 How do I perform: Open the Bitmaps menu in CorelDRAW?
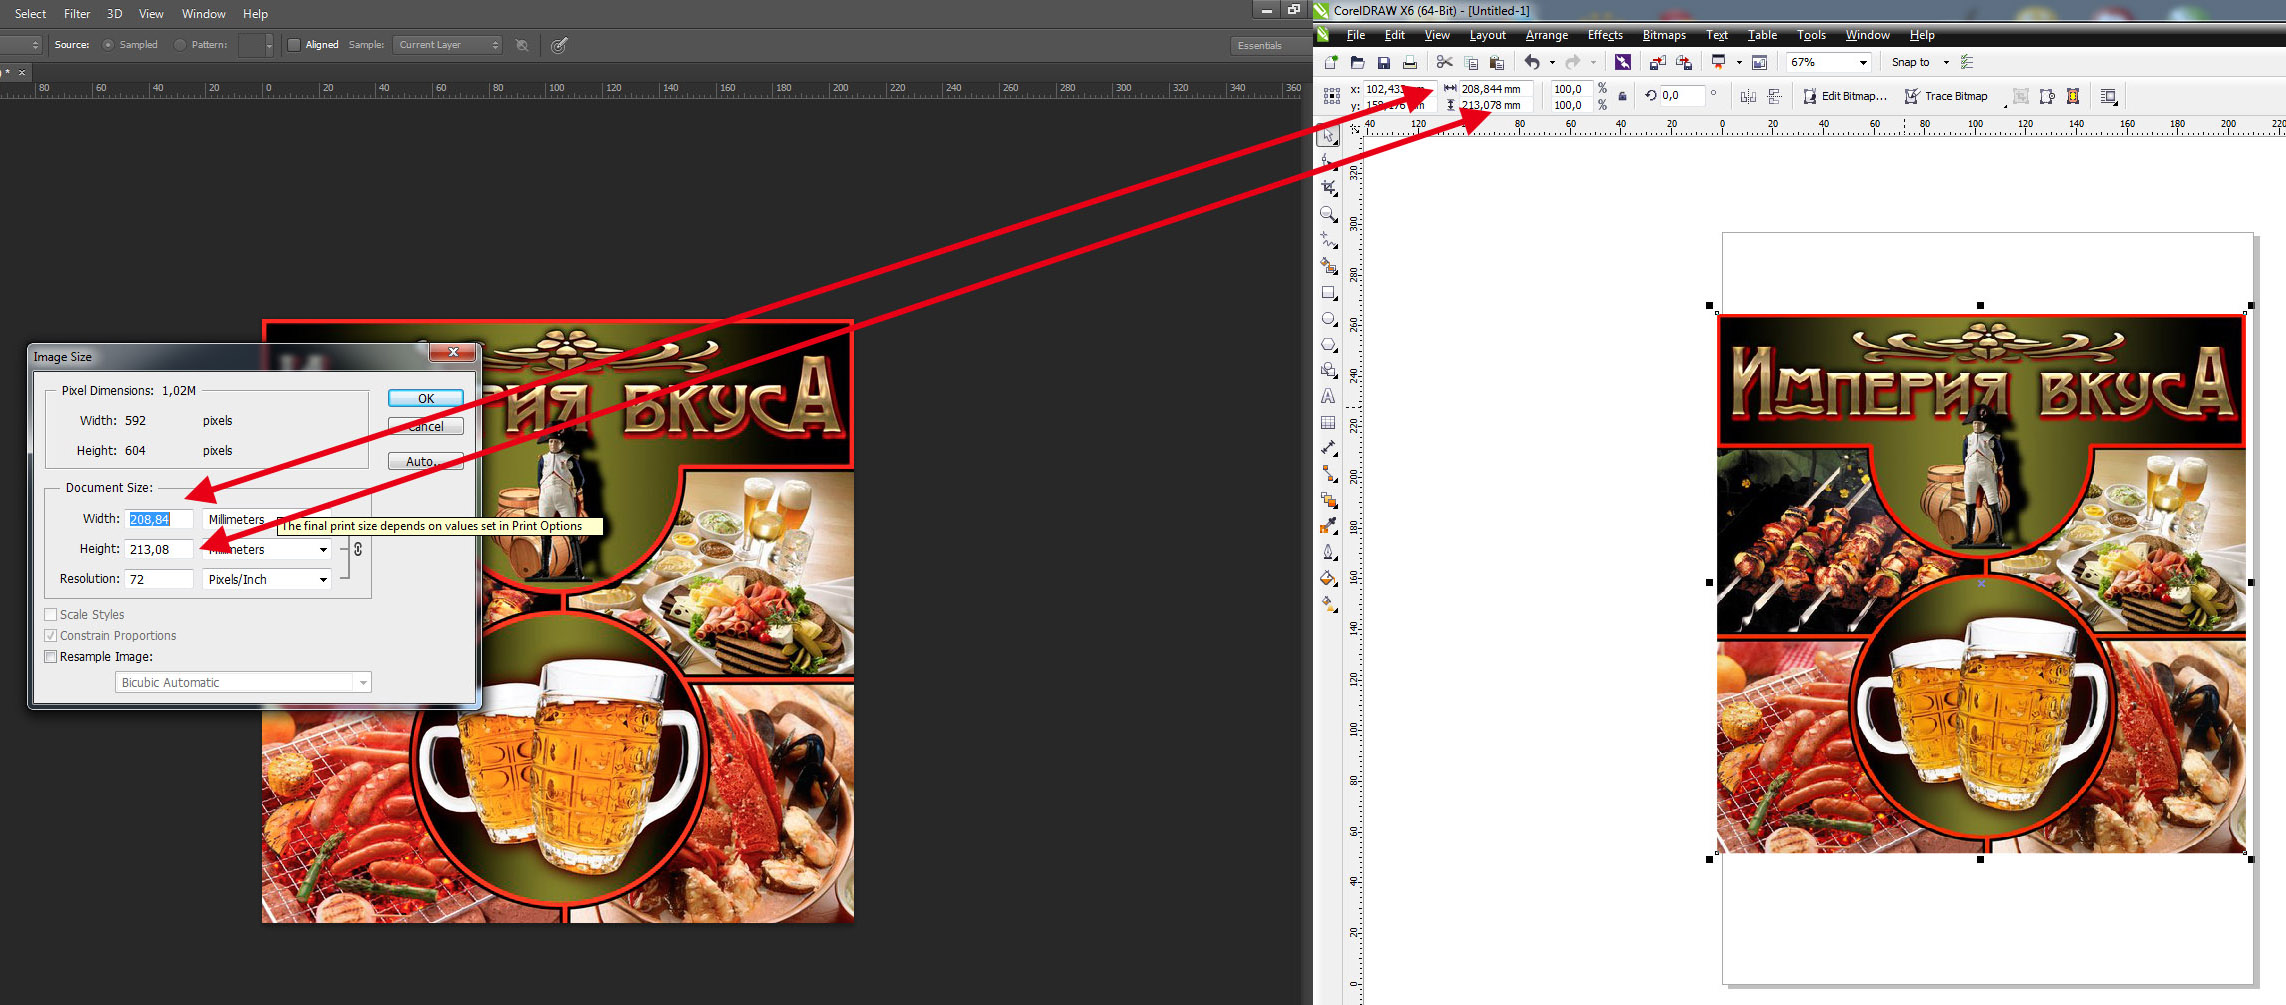tap(1664, 35)
